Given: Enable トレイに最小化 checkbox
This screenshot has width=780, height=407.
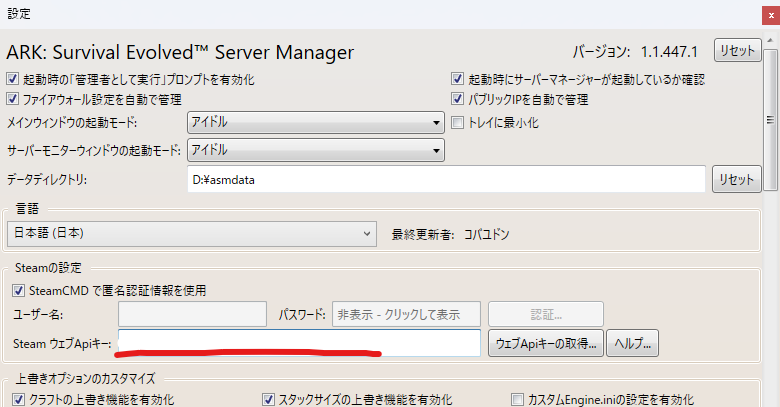Looking at the screenshot, I should 457,122.
